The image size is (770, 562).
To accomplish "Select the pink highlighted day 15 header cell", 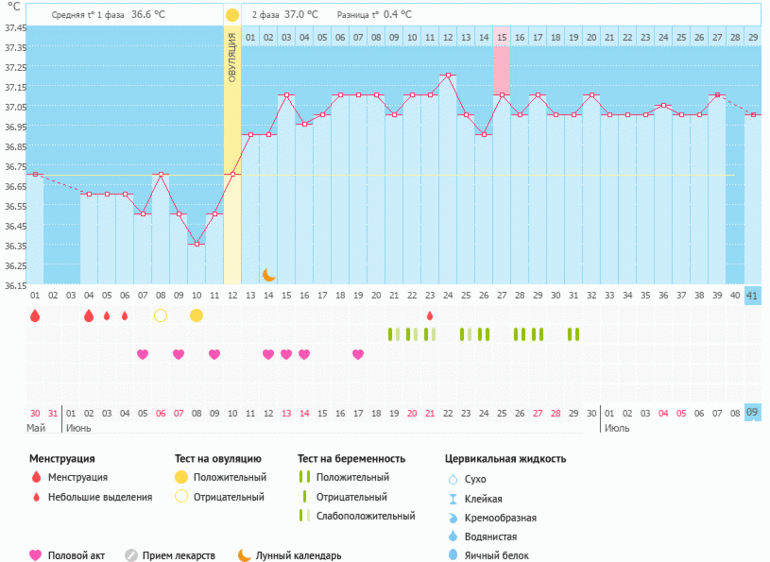I will (x=502, y=37).
